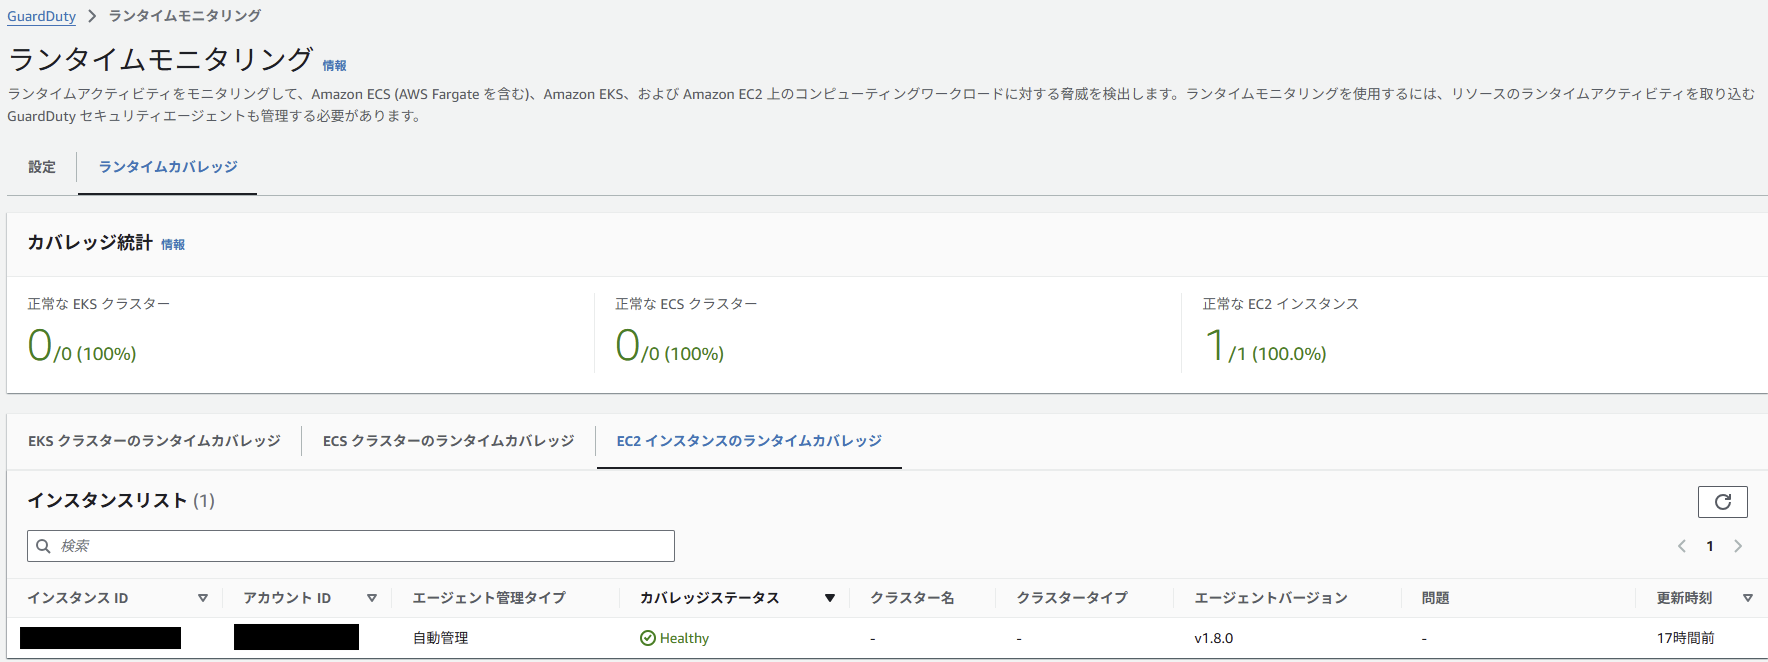Sort by 更新時刻 arrow
Viewport: 1768px width, 662px height.
(1748, 598)
